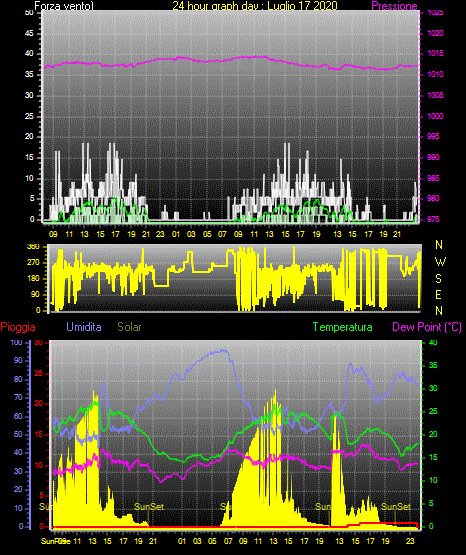Click the 1005 pressure axis value

click(x=435, y=95)
